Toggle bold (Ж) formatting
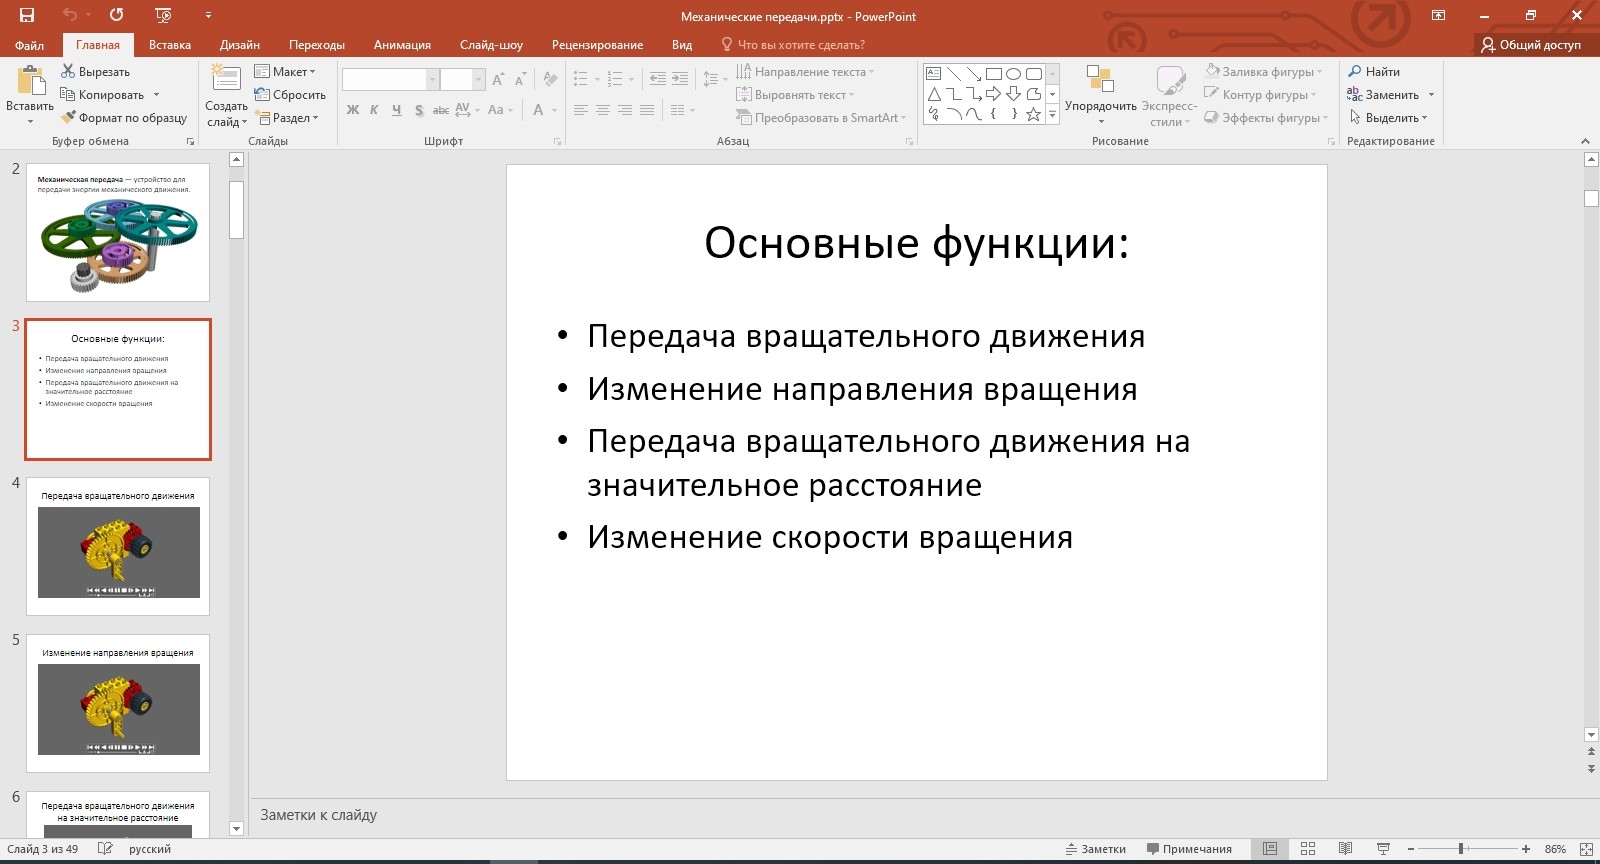Viewport: 1600px width, 864px height. 353,110
